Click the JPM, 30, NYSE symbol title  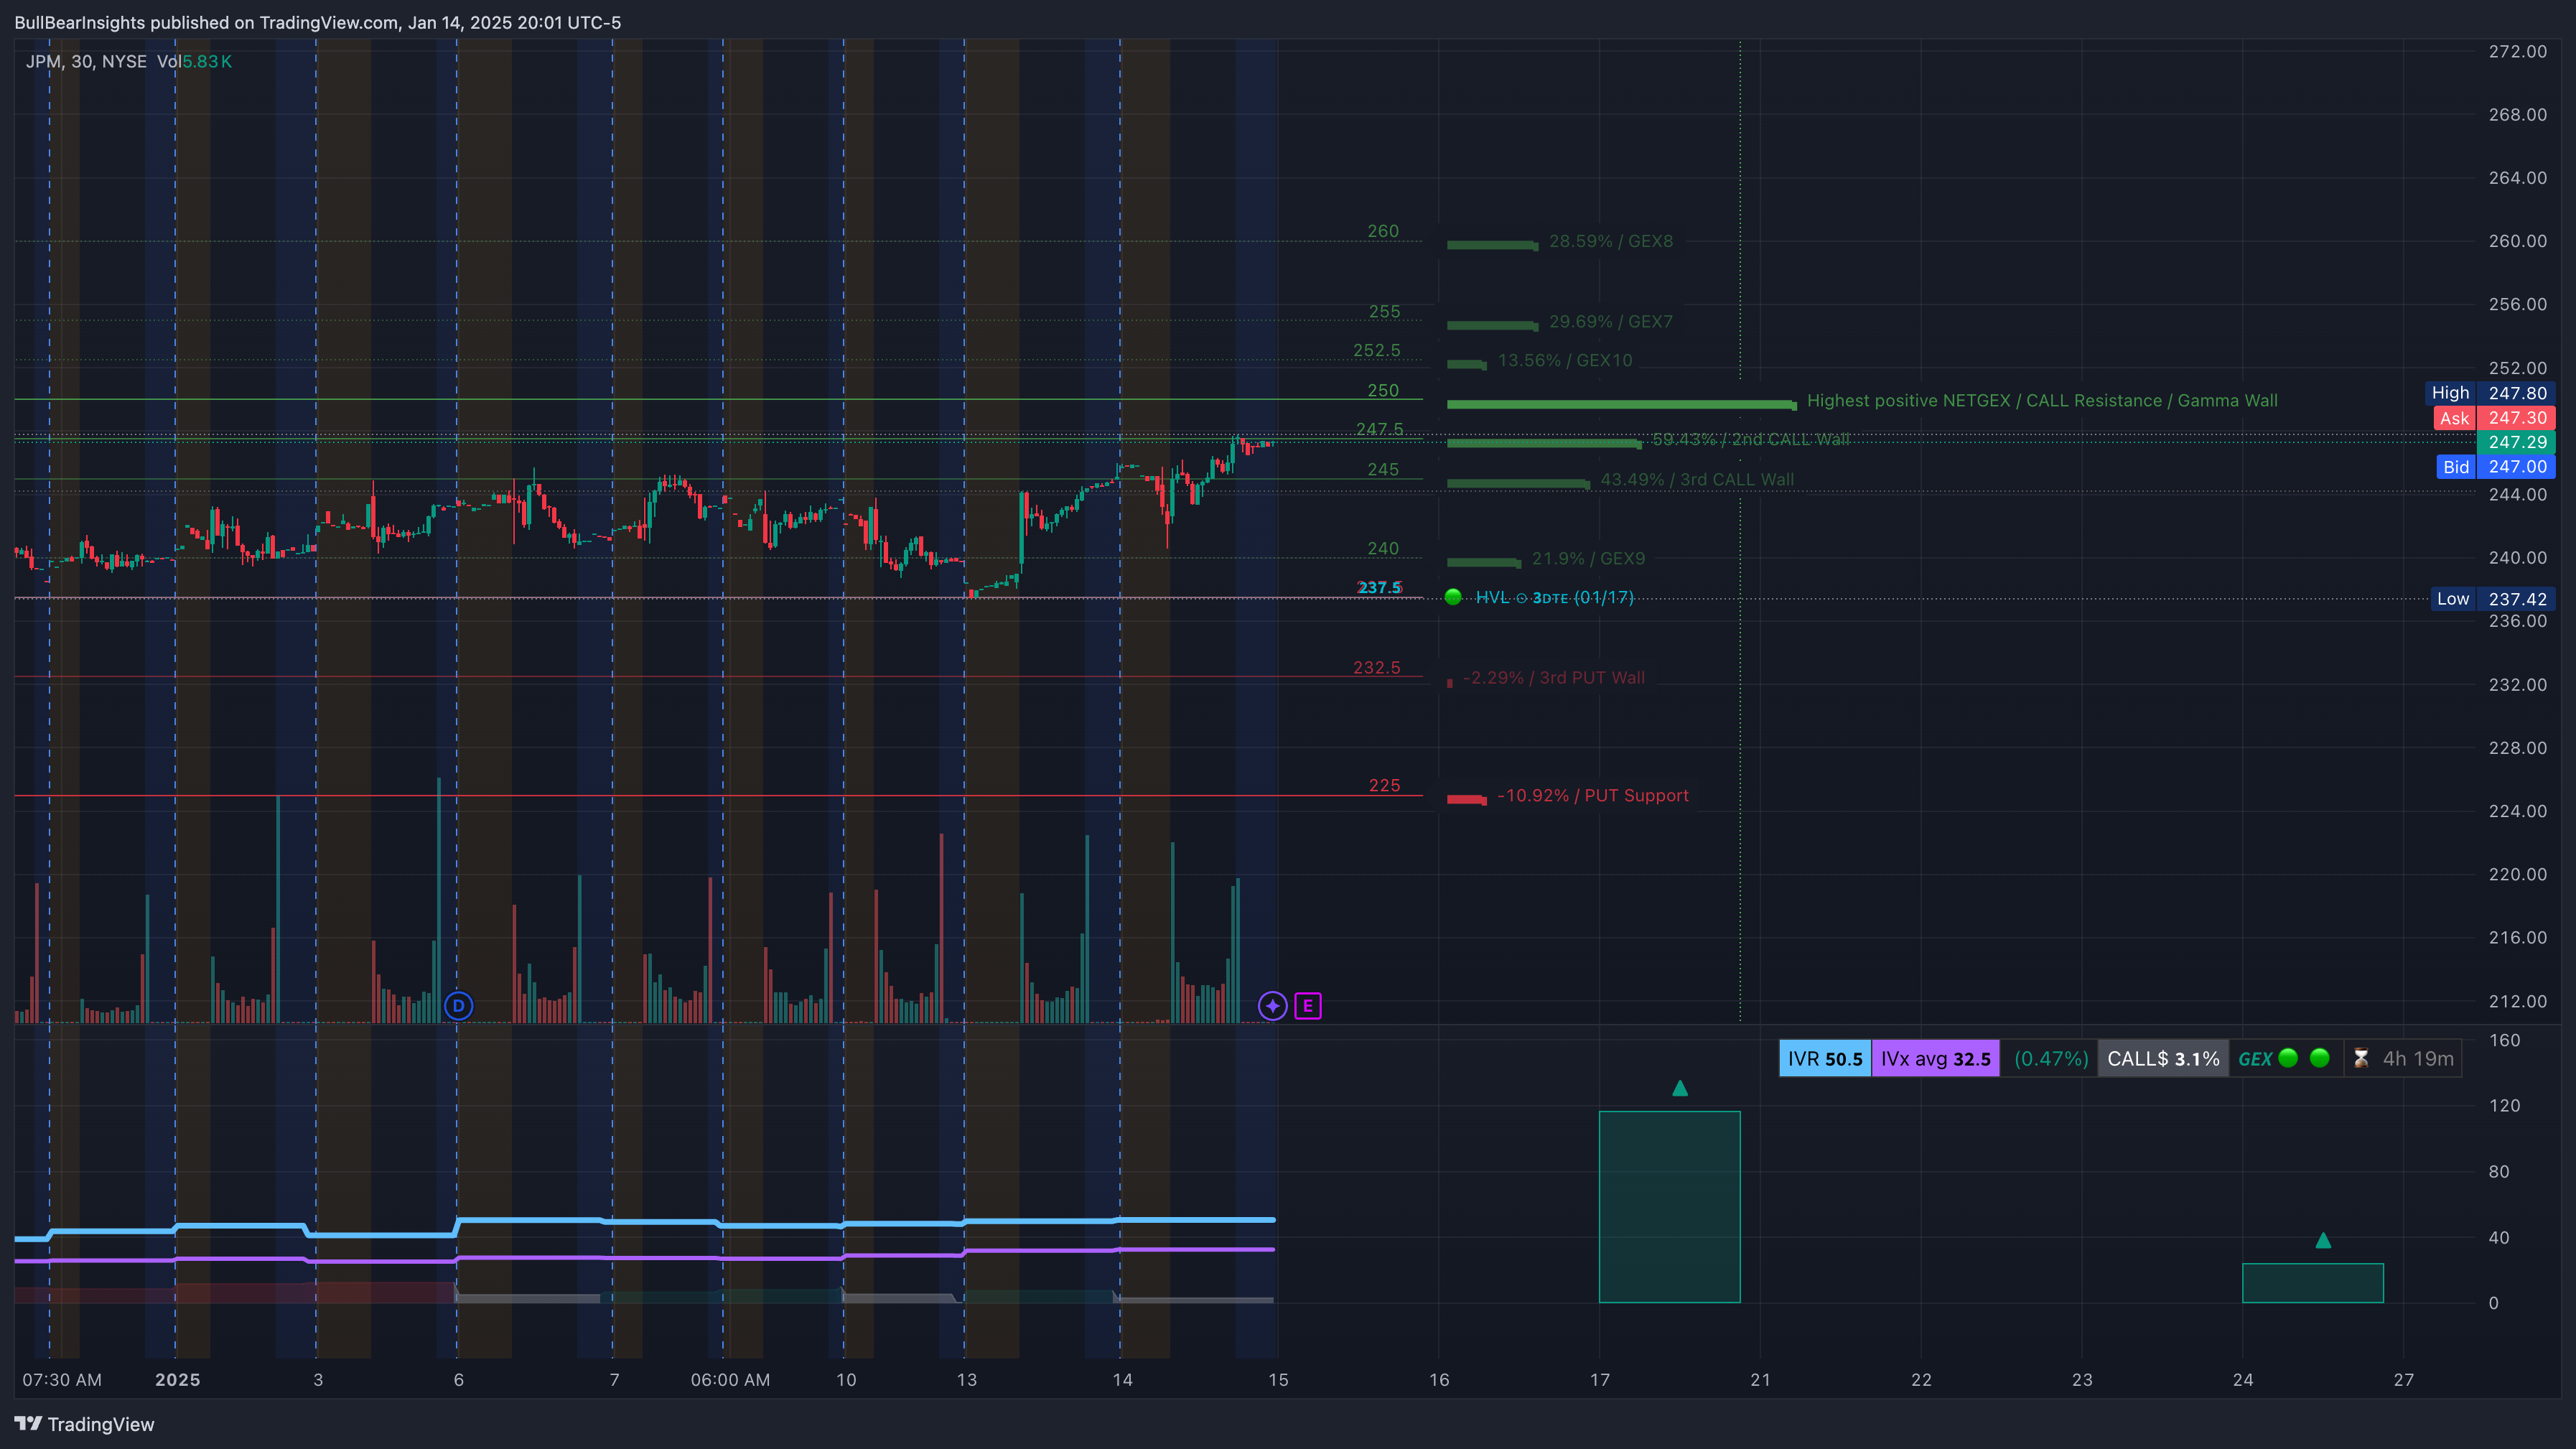(x=86, y=62)
